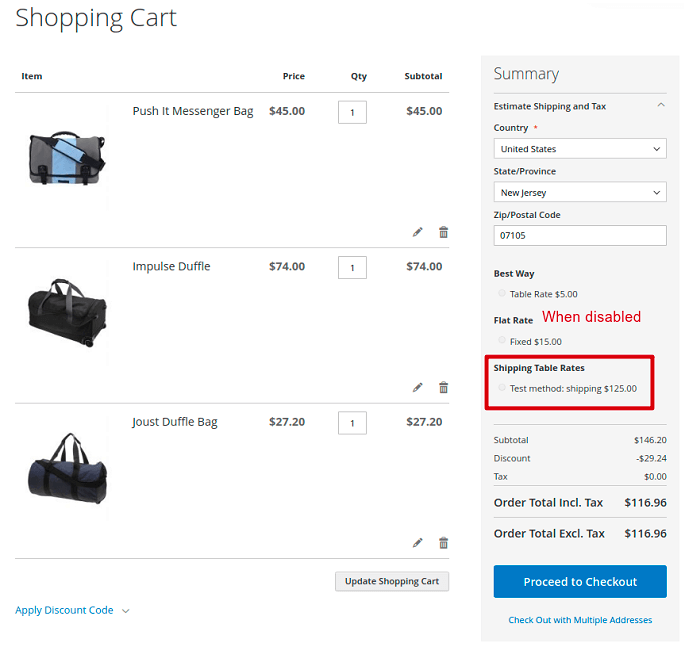685x662 pixels.
Task: Trash the Joust Duffle Bag item
Action: [x=443, y=543]
